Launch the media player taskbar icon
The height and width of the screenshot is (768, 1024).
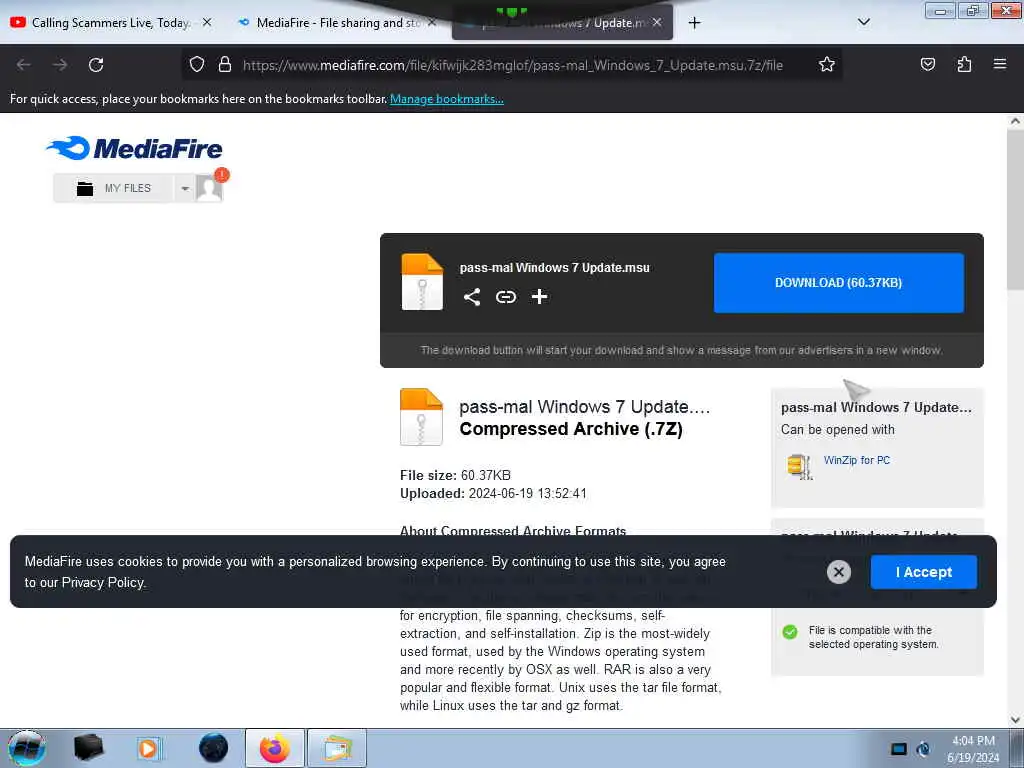[148, 748]
